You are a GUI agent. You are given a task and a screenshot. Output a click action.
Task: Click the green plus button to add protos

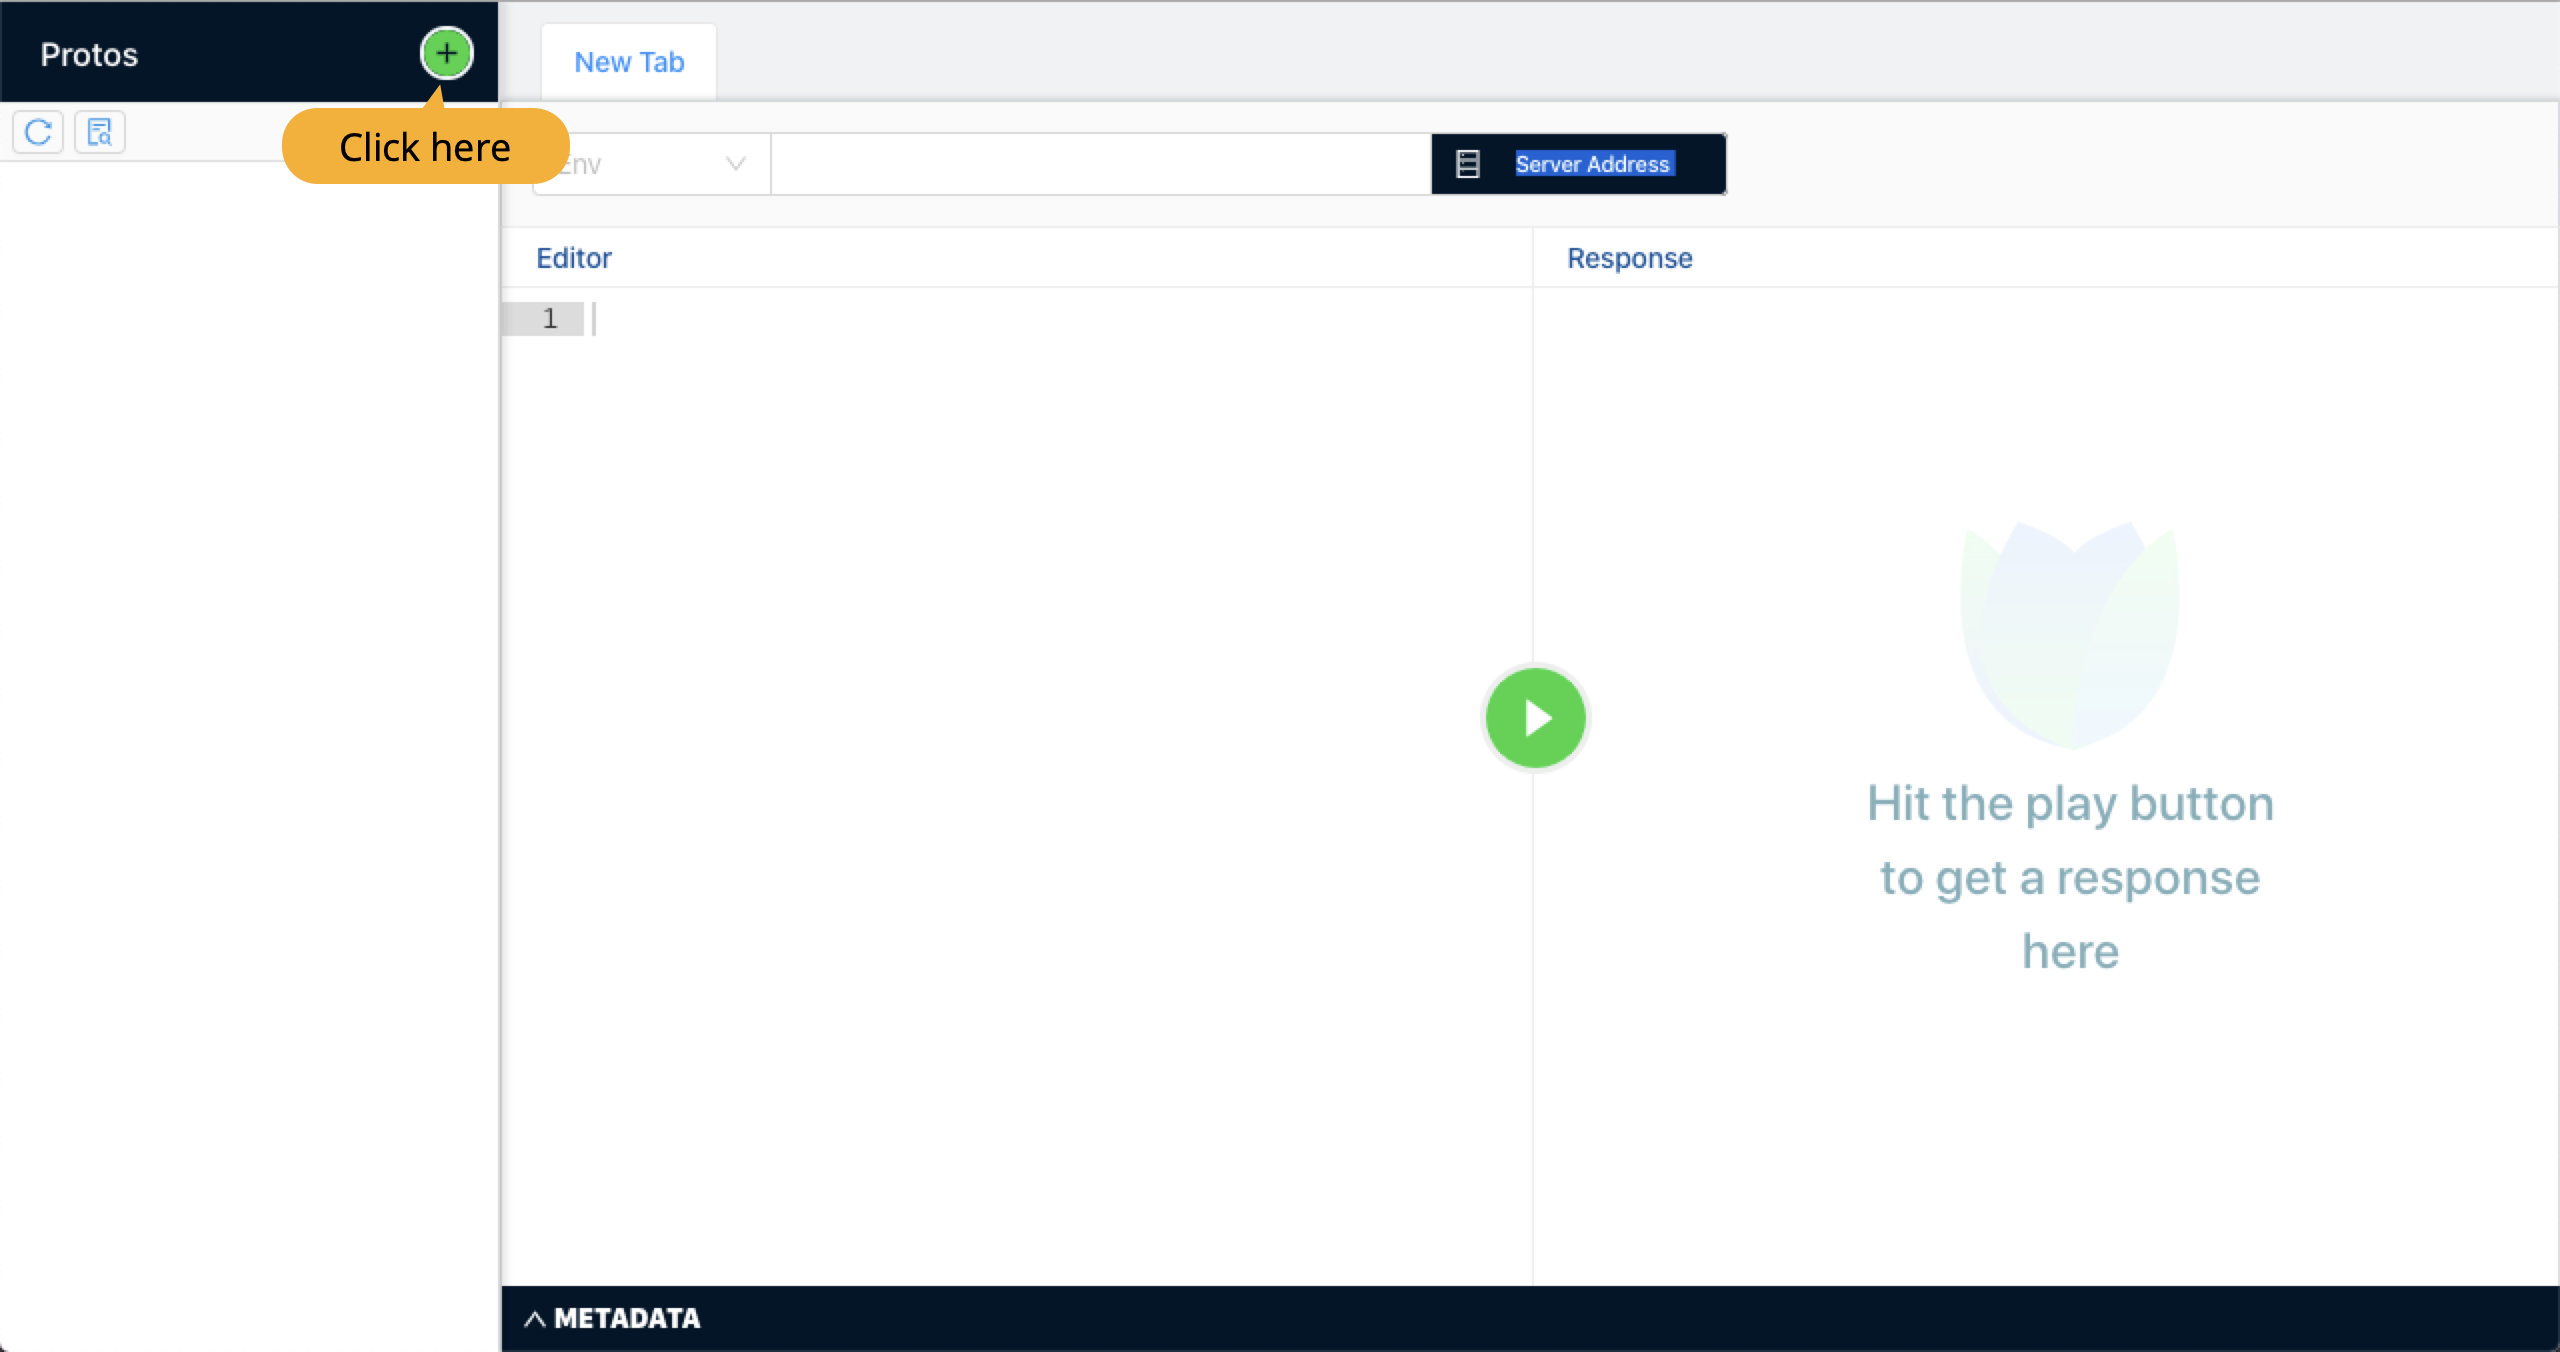click(446, 53)
